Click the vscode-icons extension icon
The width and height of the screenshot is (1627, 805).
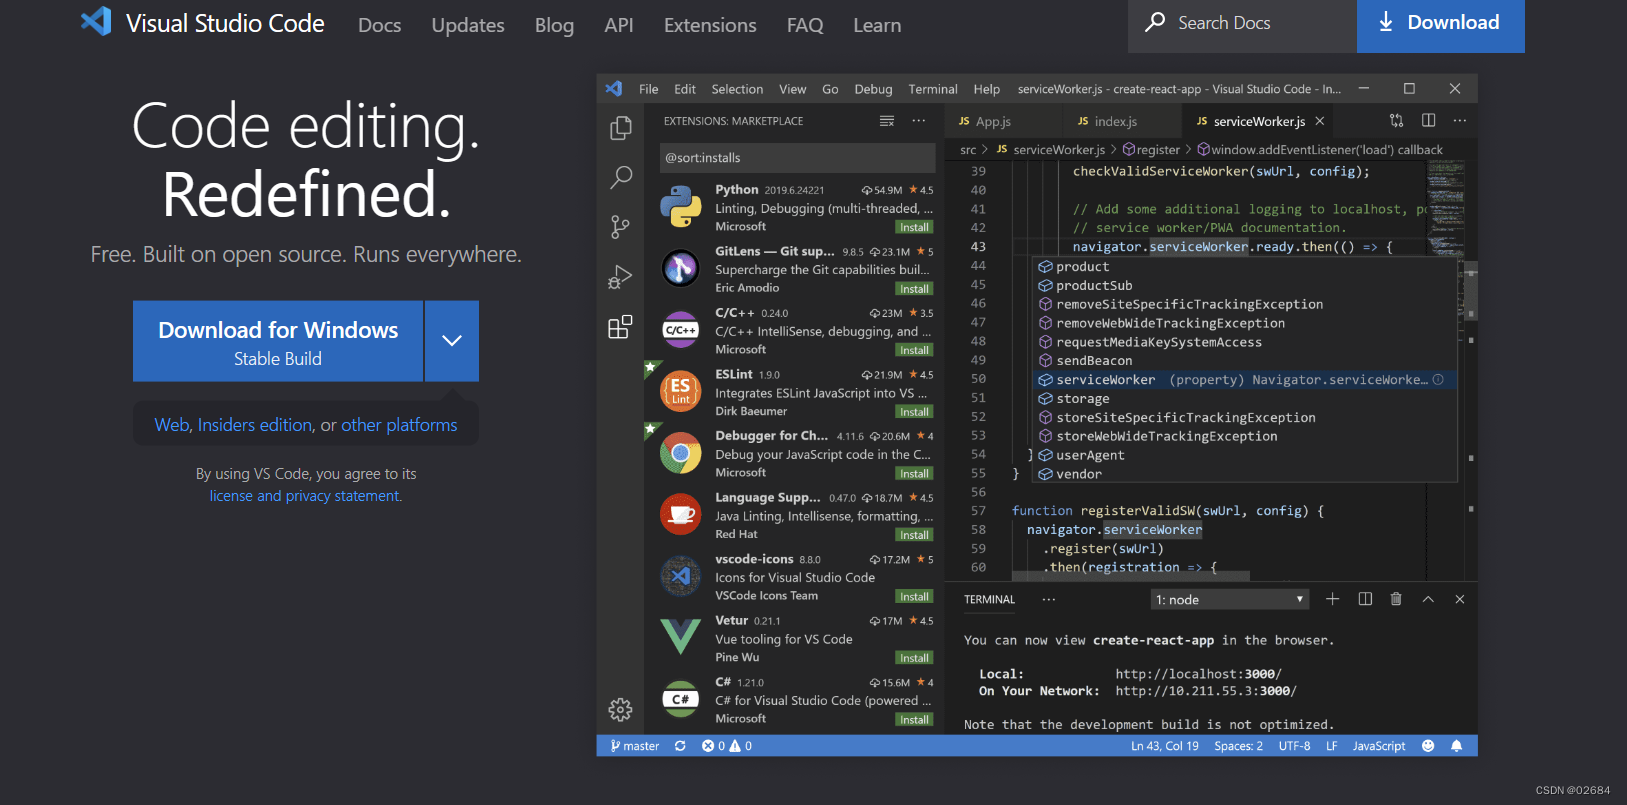point(681,576)
